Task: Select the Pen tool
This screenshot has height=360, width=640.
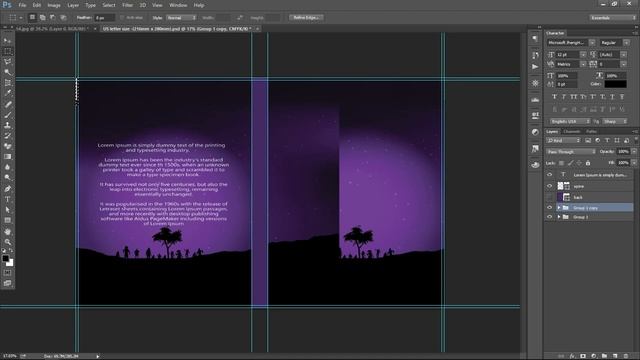Action: (x=7, y=189)
